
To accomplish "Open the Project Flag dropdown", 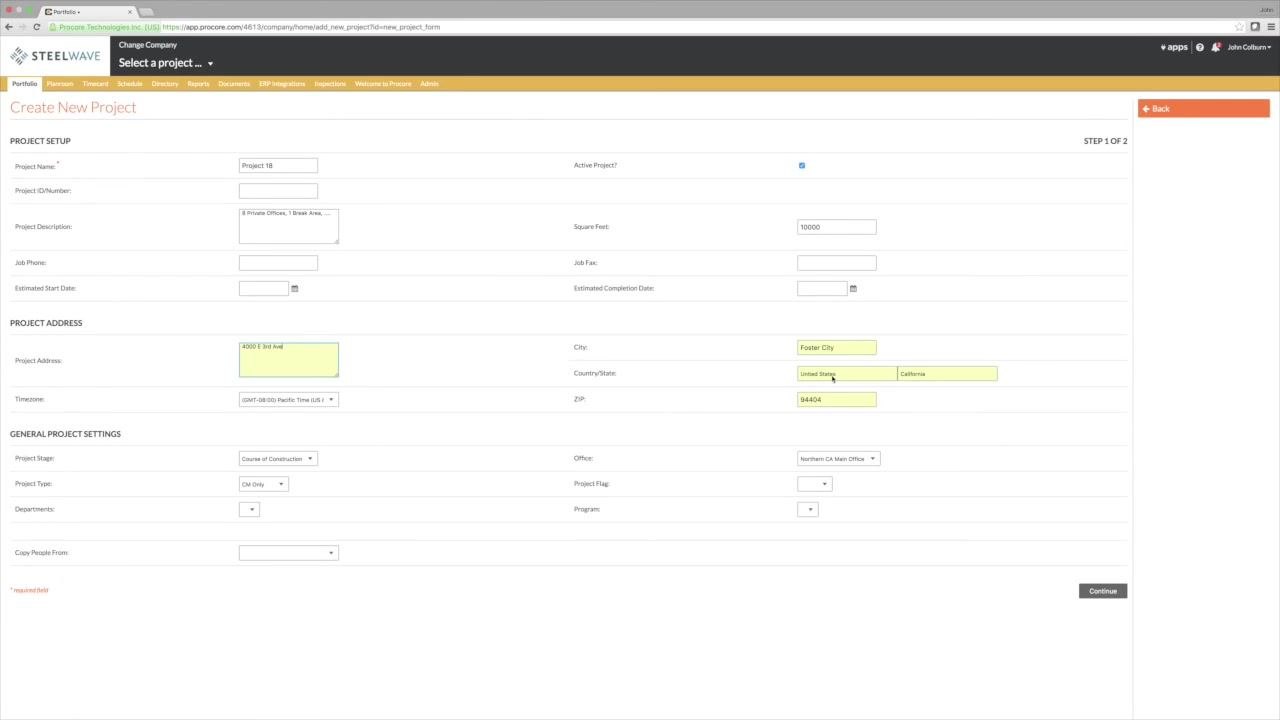I will click(814, 484).
